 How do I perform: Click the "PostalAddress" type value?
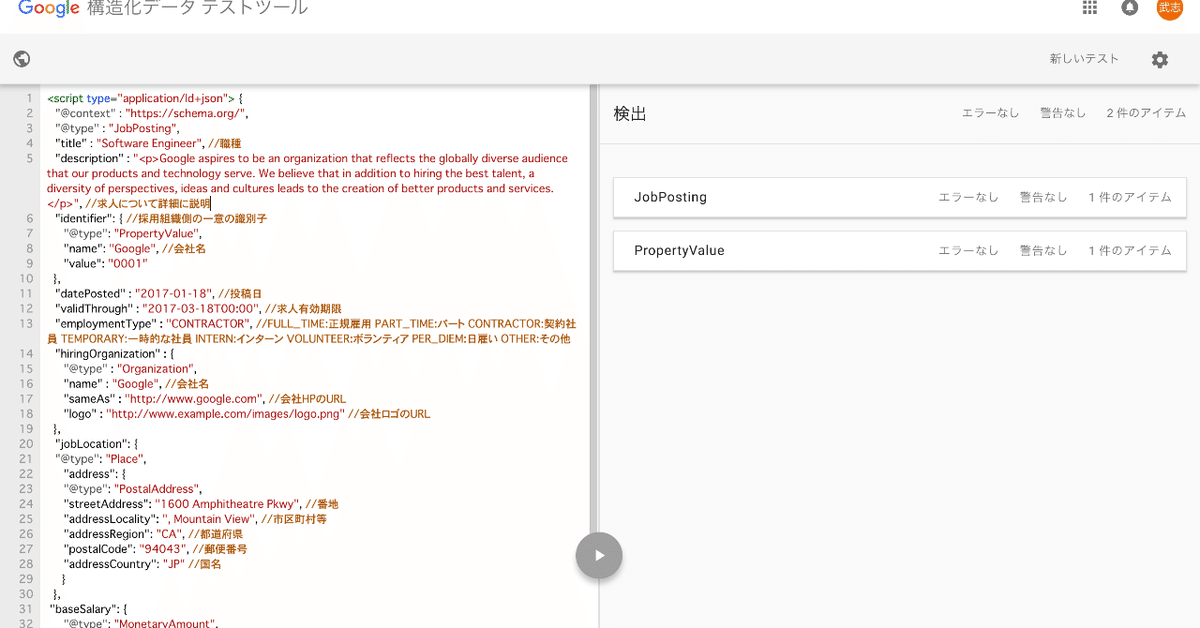[x=157, y=489]
